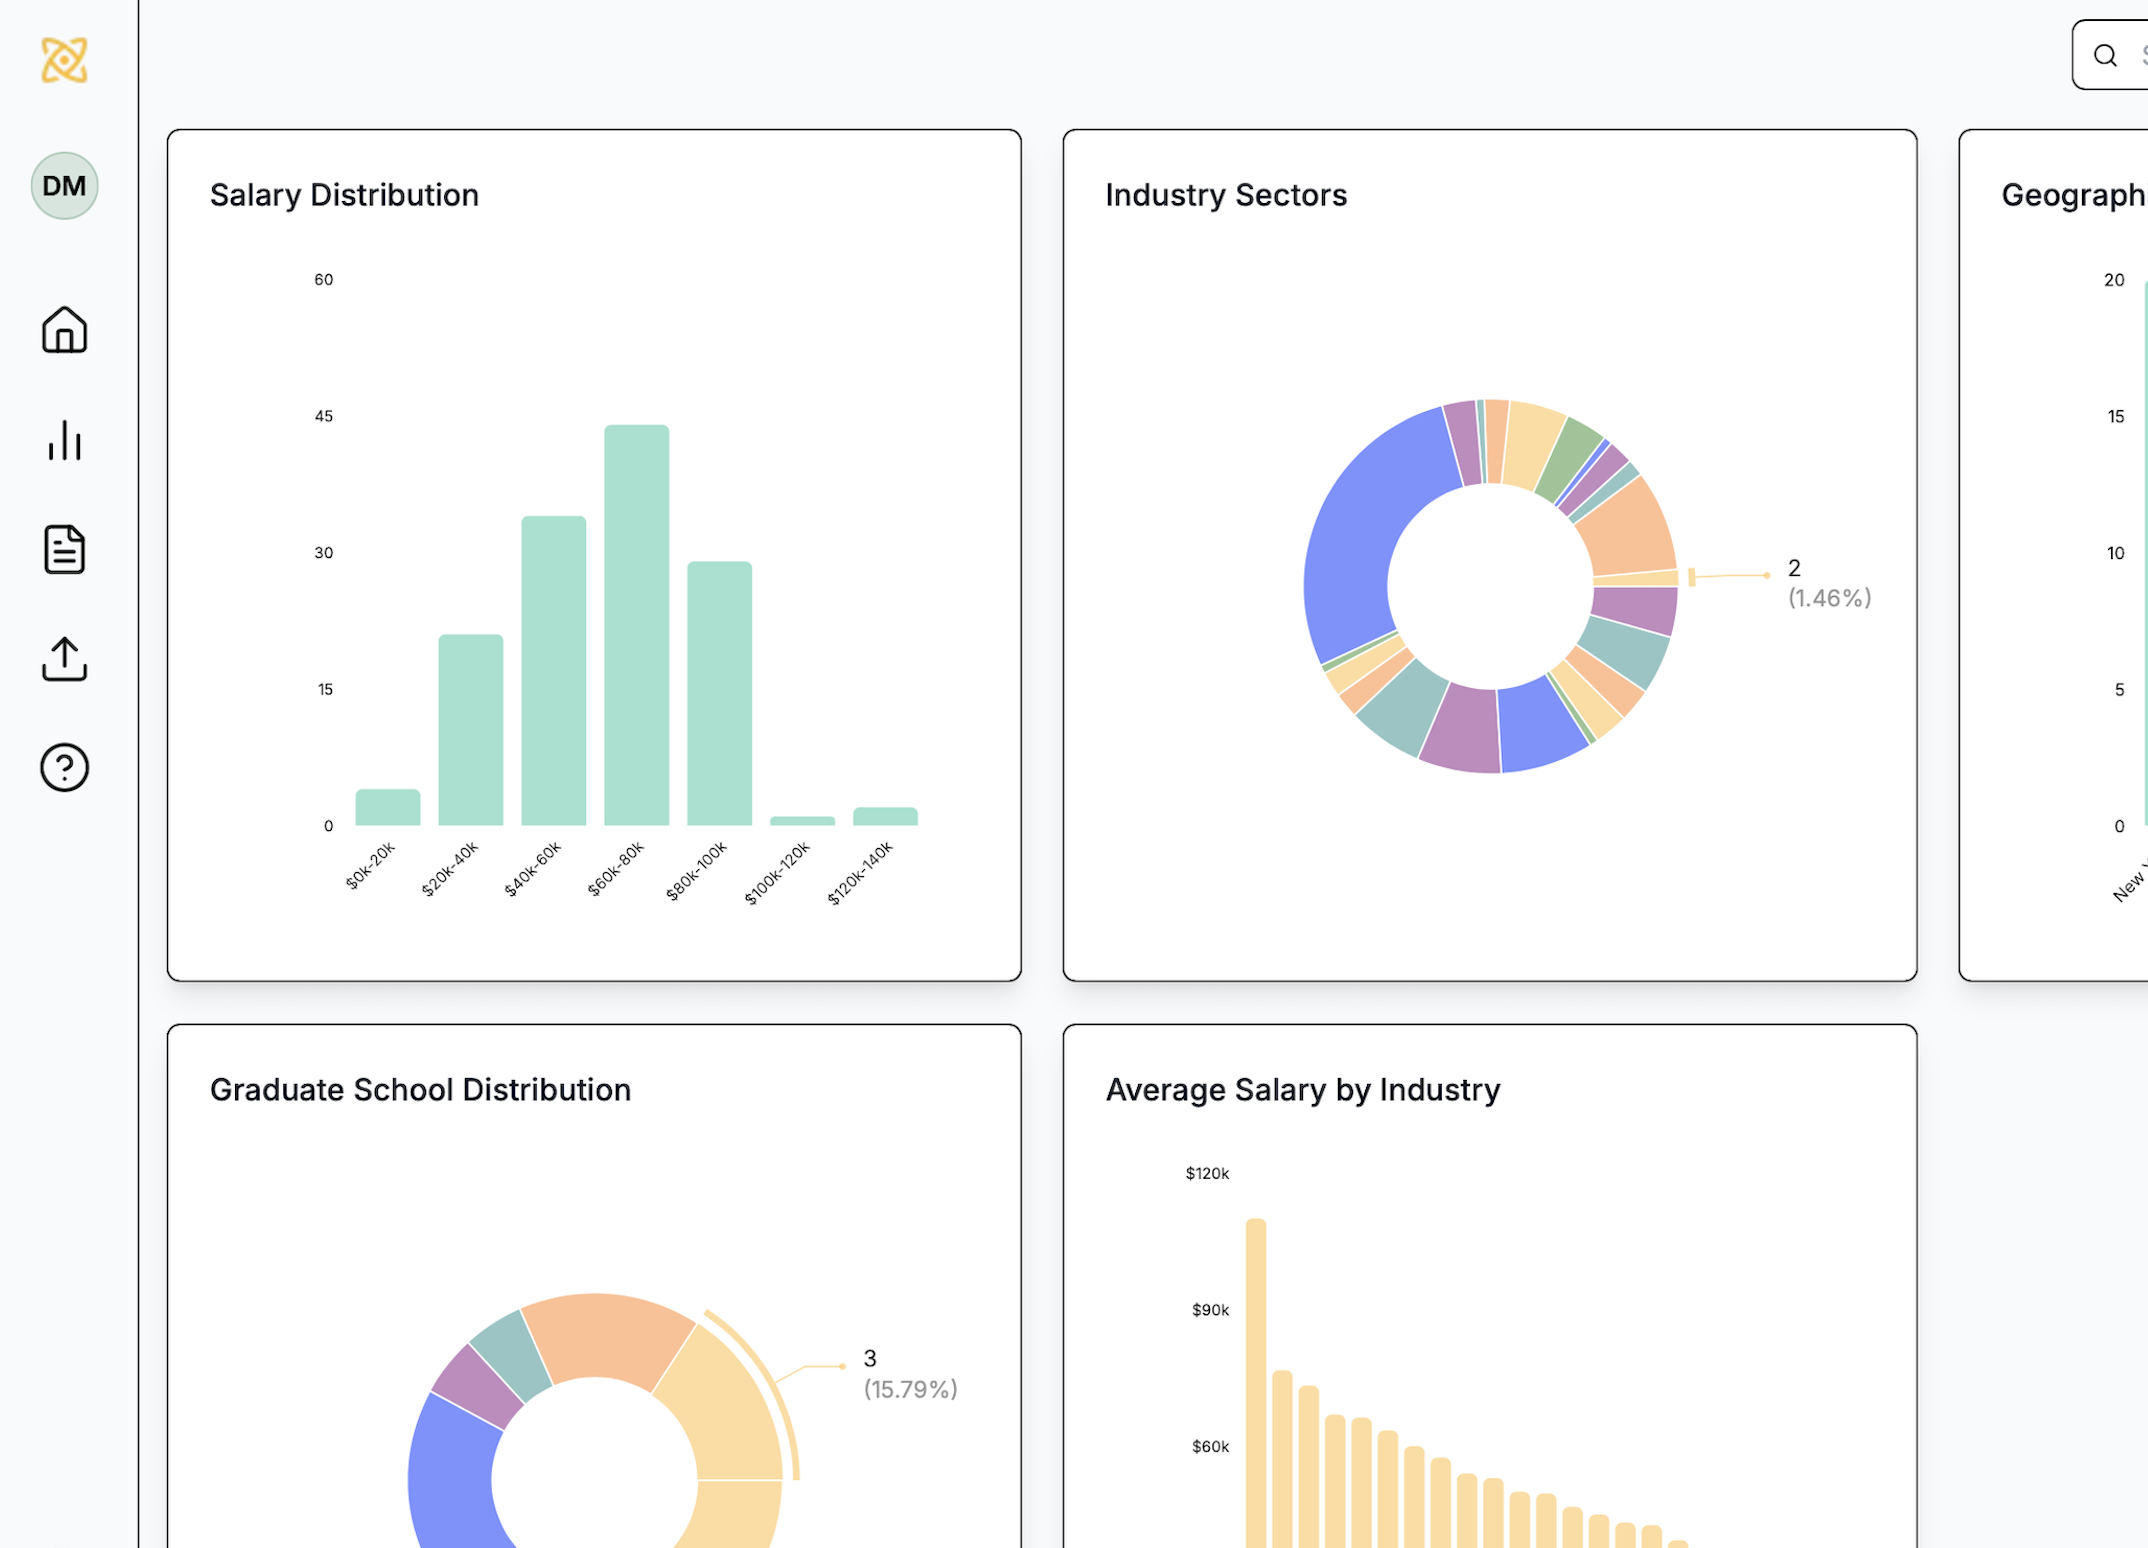Click the 'Graduate School Distribution' title
The width and height of the screenshot is (2148, 1548).
pos(420,1090)
